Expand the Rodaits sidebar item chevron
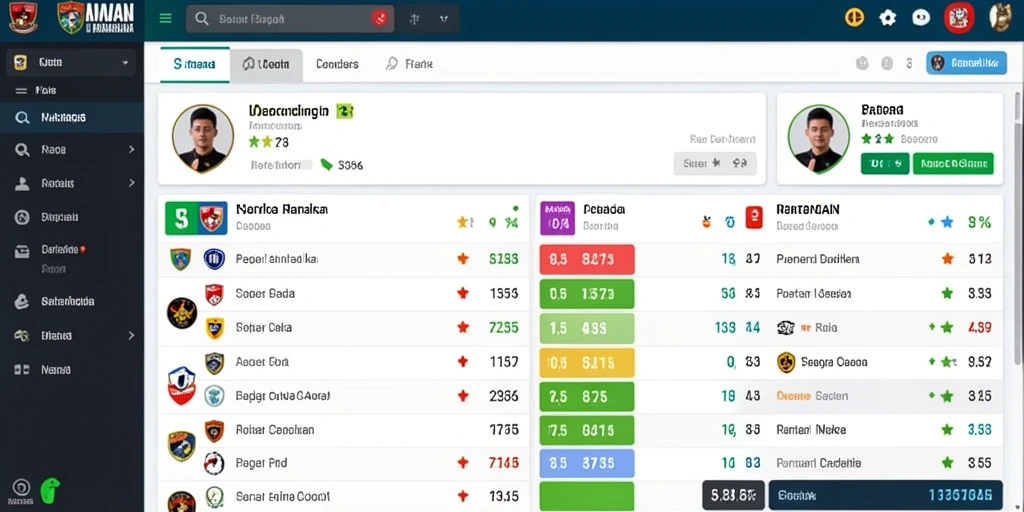Viewport: 1024px width, 512px height. coord(131,184)
